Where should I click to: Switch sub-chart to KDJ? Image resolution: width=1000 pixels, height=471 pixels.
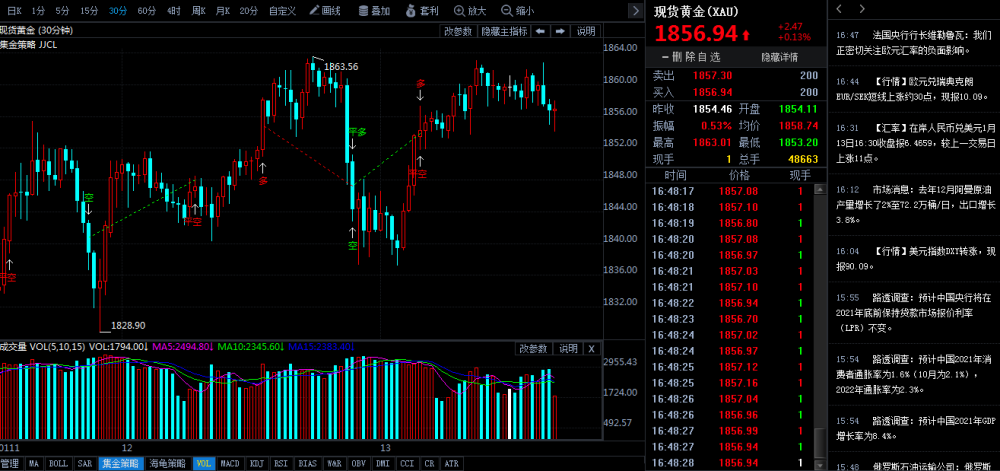pos(257,463)
